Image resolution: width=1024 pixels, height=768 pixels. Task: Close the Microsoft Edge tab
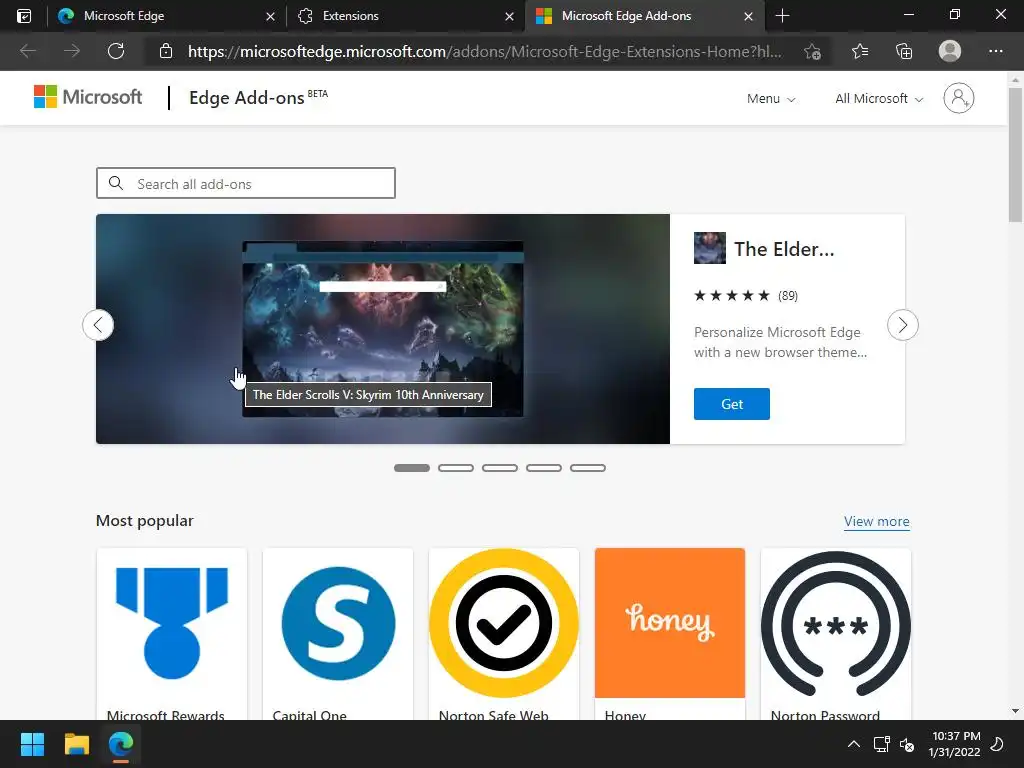(270, 16)
